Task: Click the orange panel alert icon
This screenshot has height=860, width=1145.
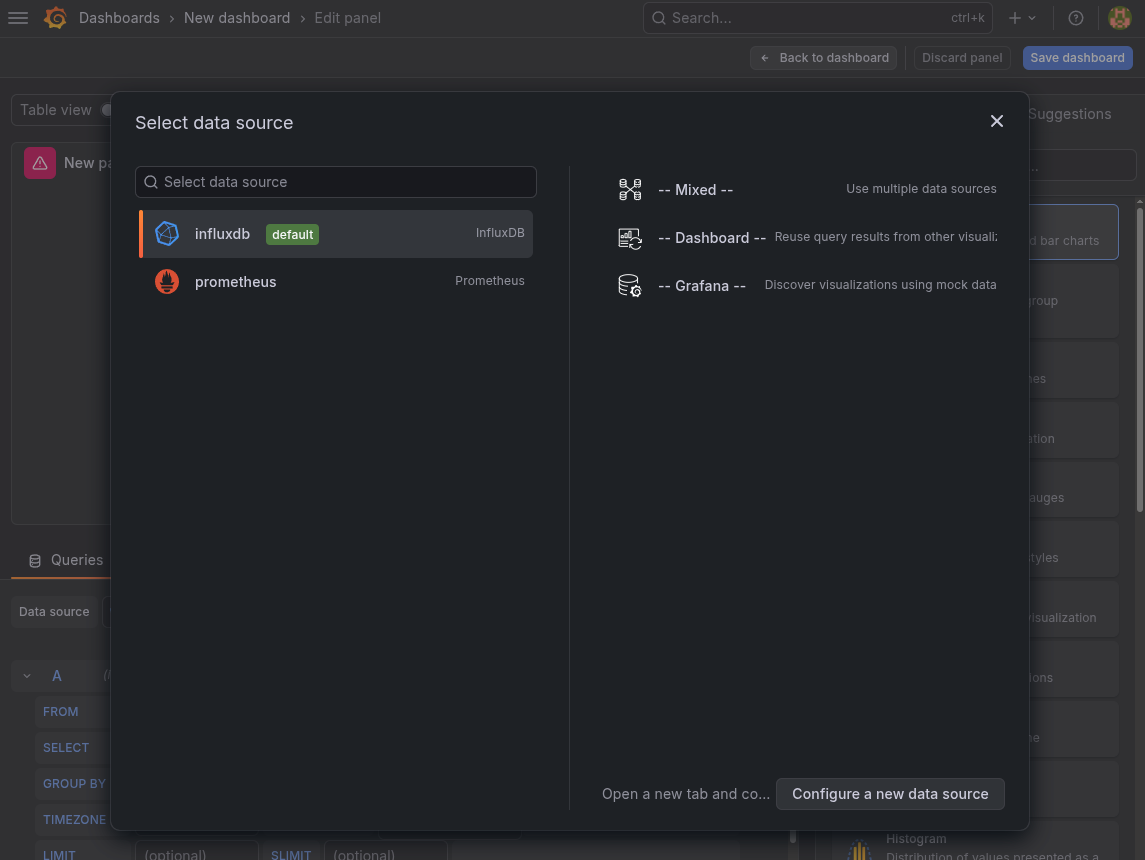Action: click(38, 162)
